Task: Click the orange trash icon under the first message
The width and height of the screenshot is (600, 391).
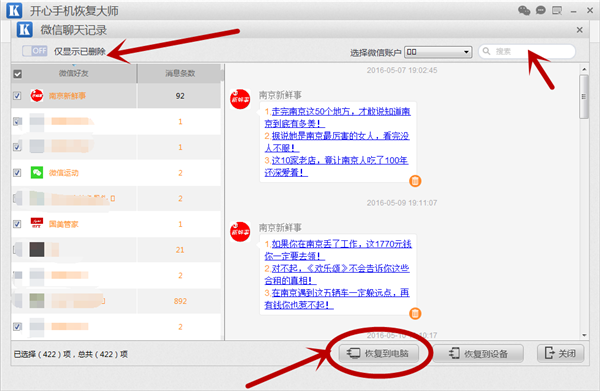Action: tap(415, 181)
